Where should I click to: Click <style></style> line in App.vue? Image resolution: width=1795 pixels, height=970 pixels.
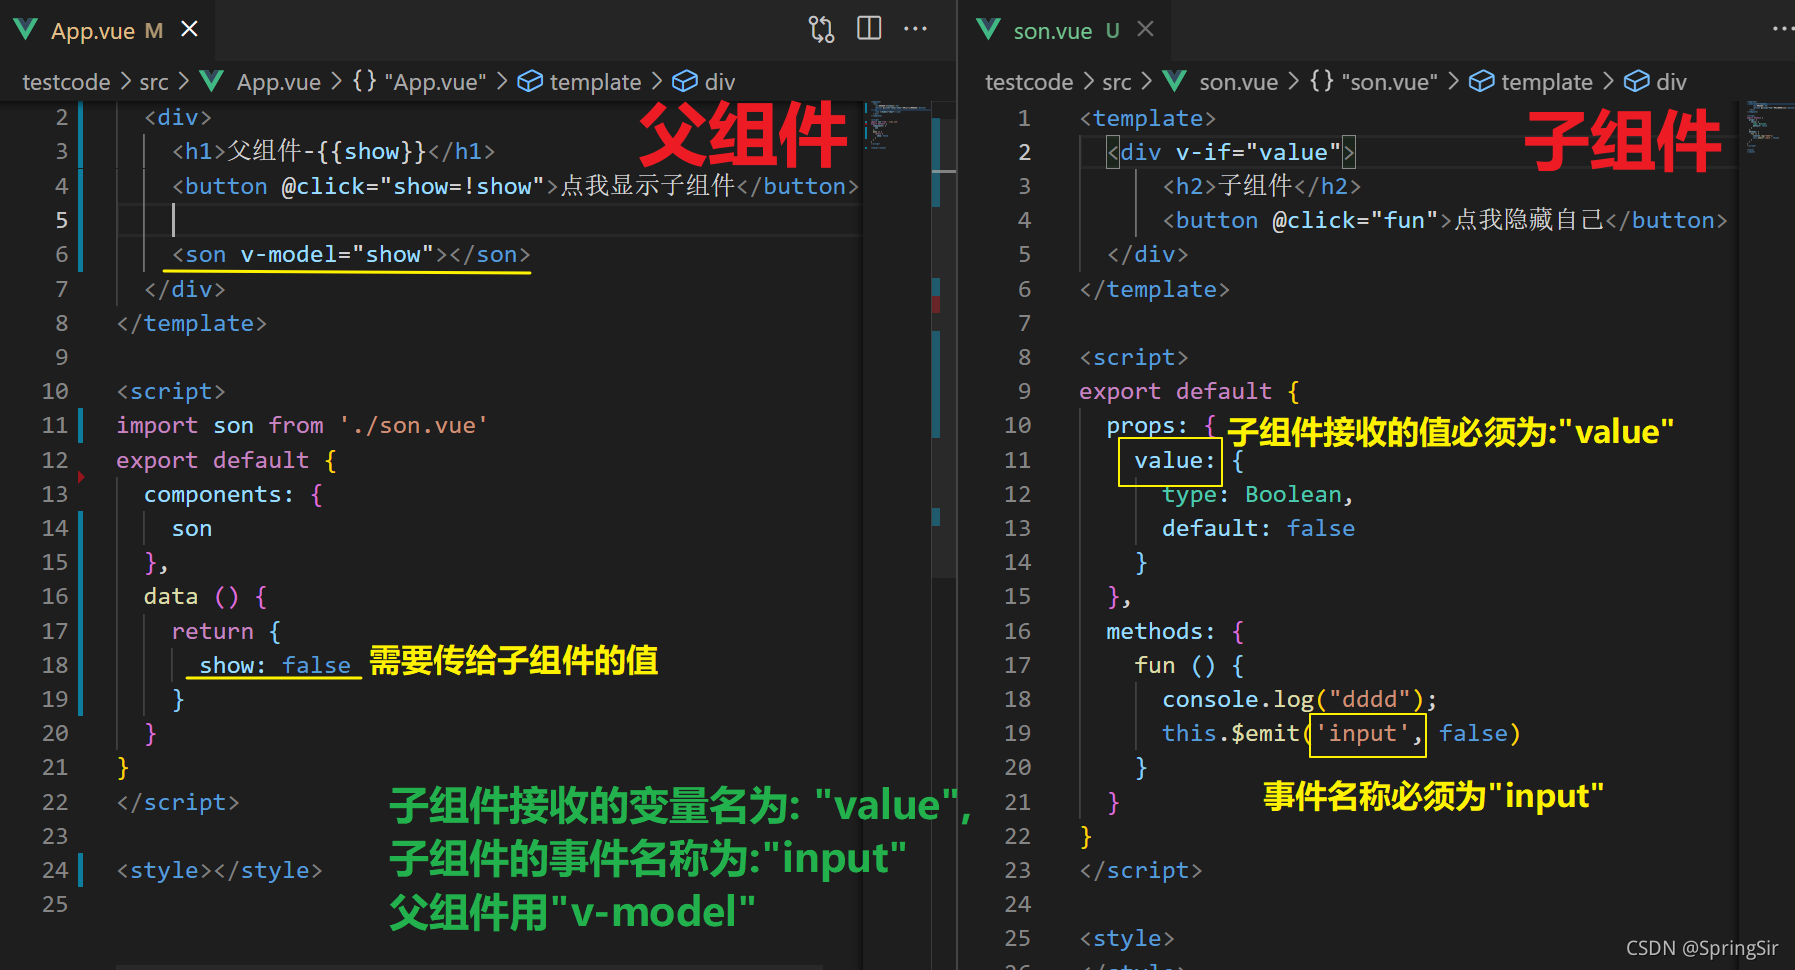click(x=219, y=870)
